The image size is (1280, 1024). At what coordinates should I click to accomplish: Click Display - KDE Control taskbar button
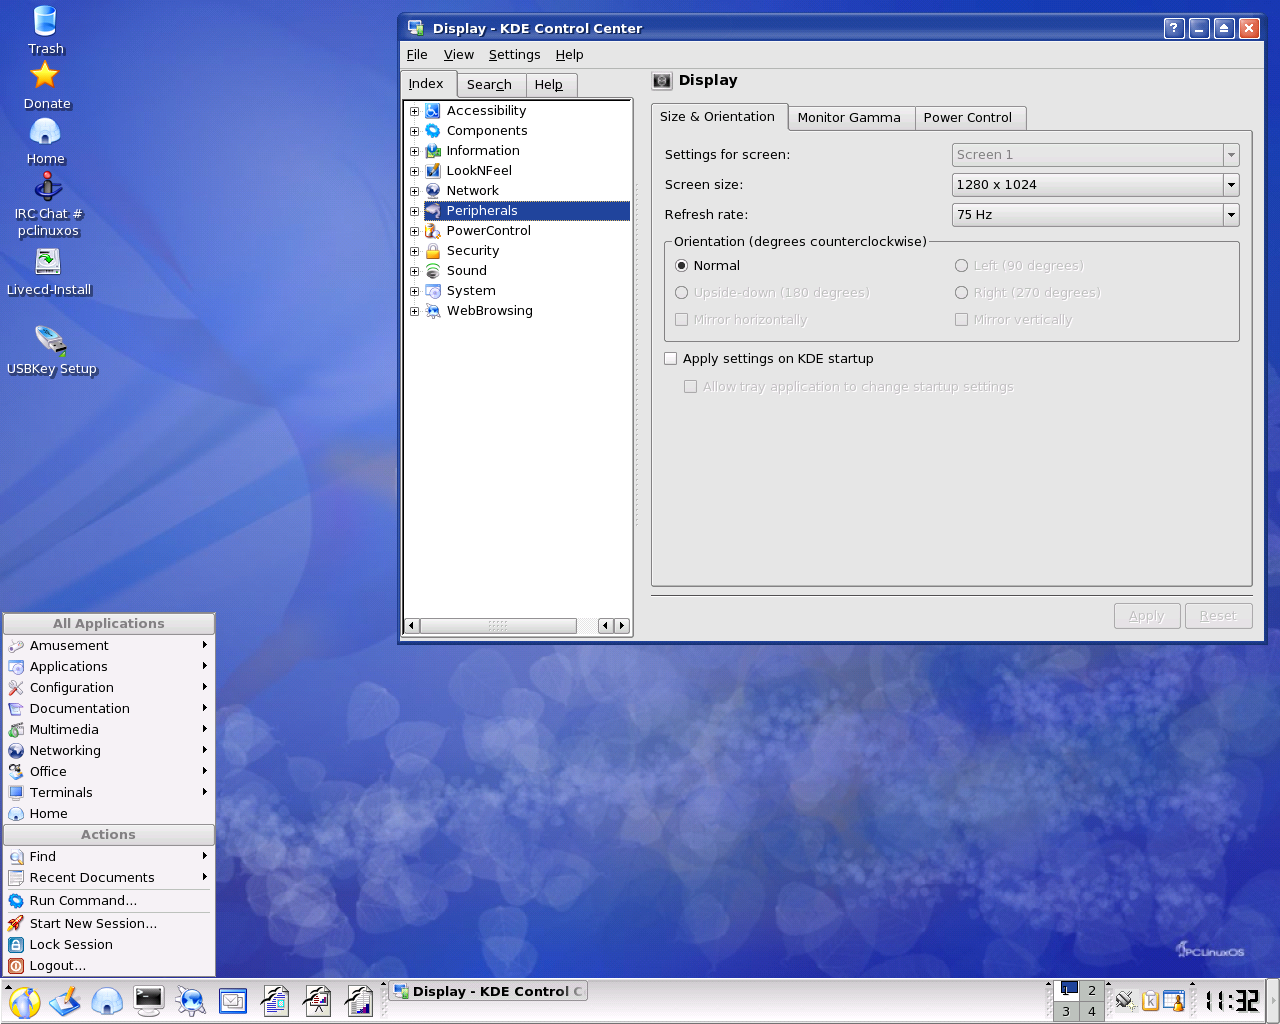point(488,992)
